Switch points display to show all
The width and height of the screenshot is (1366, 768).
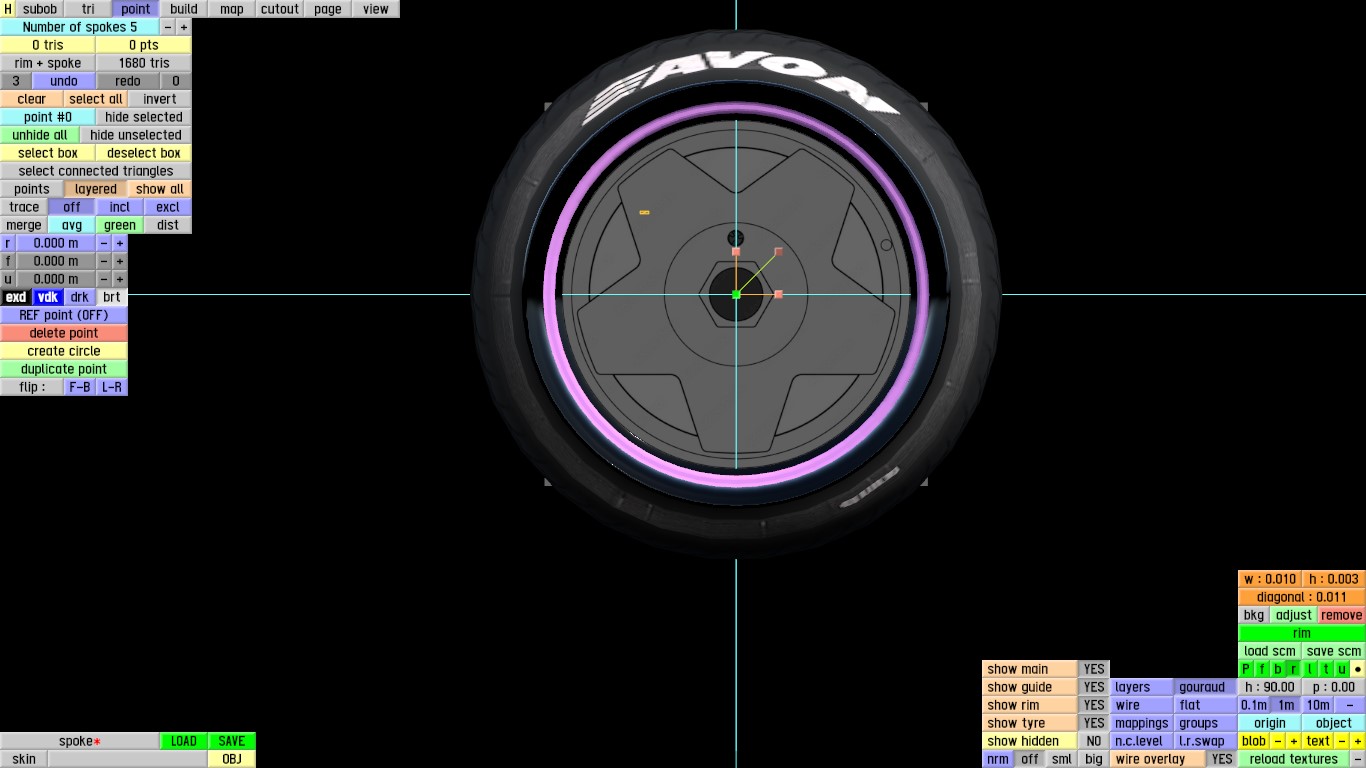coord(160,189)
